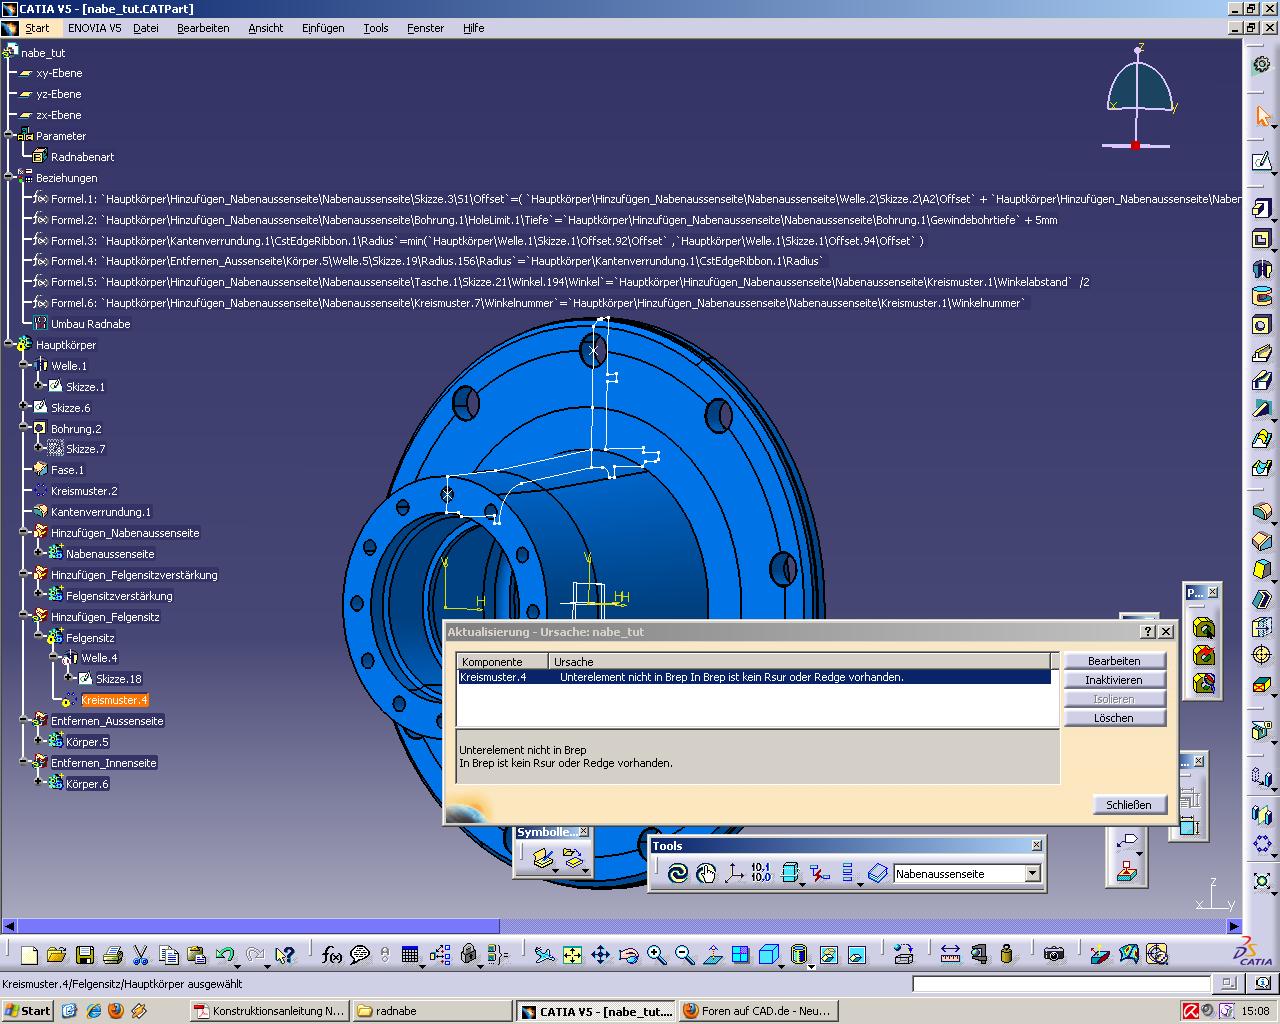Select the Pan view tool
This screenshot has width=1280, height=1024.
pos(600,955)
